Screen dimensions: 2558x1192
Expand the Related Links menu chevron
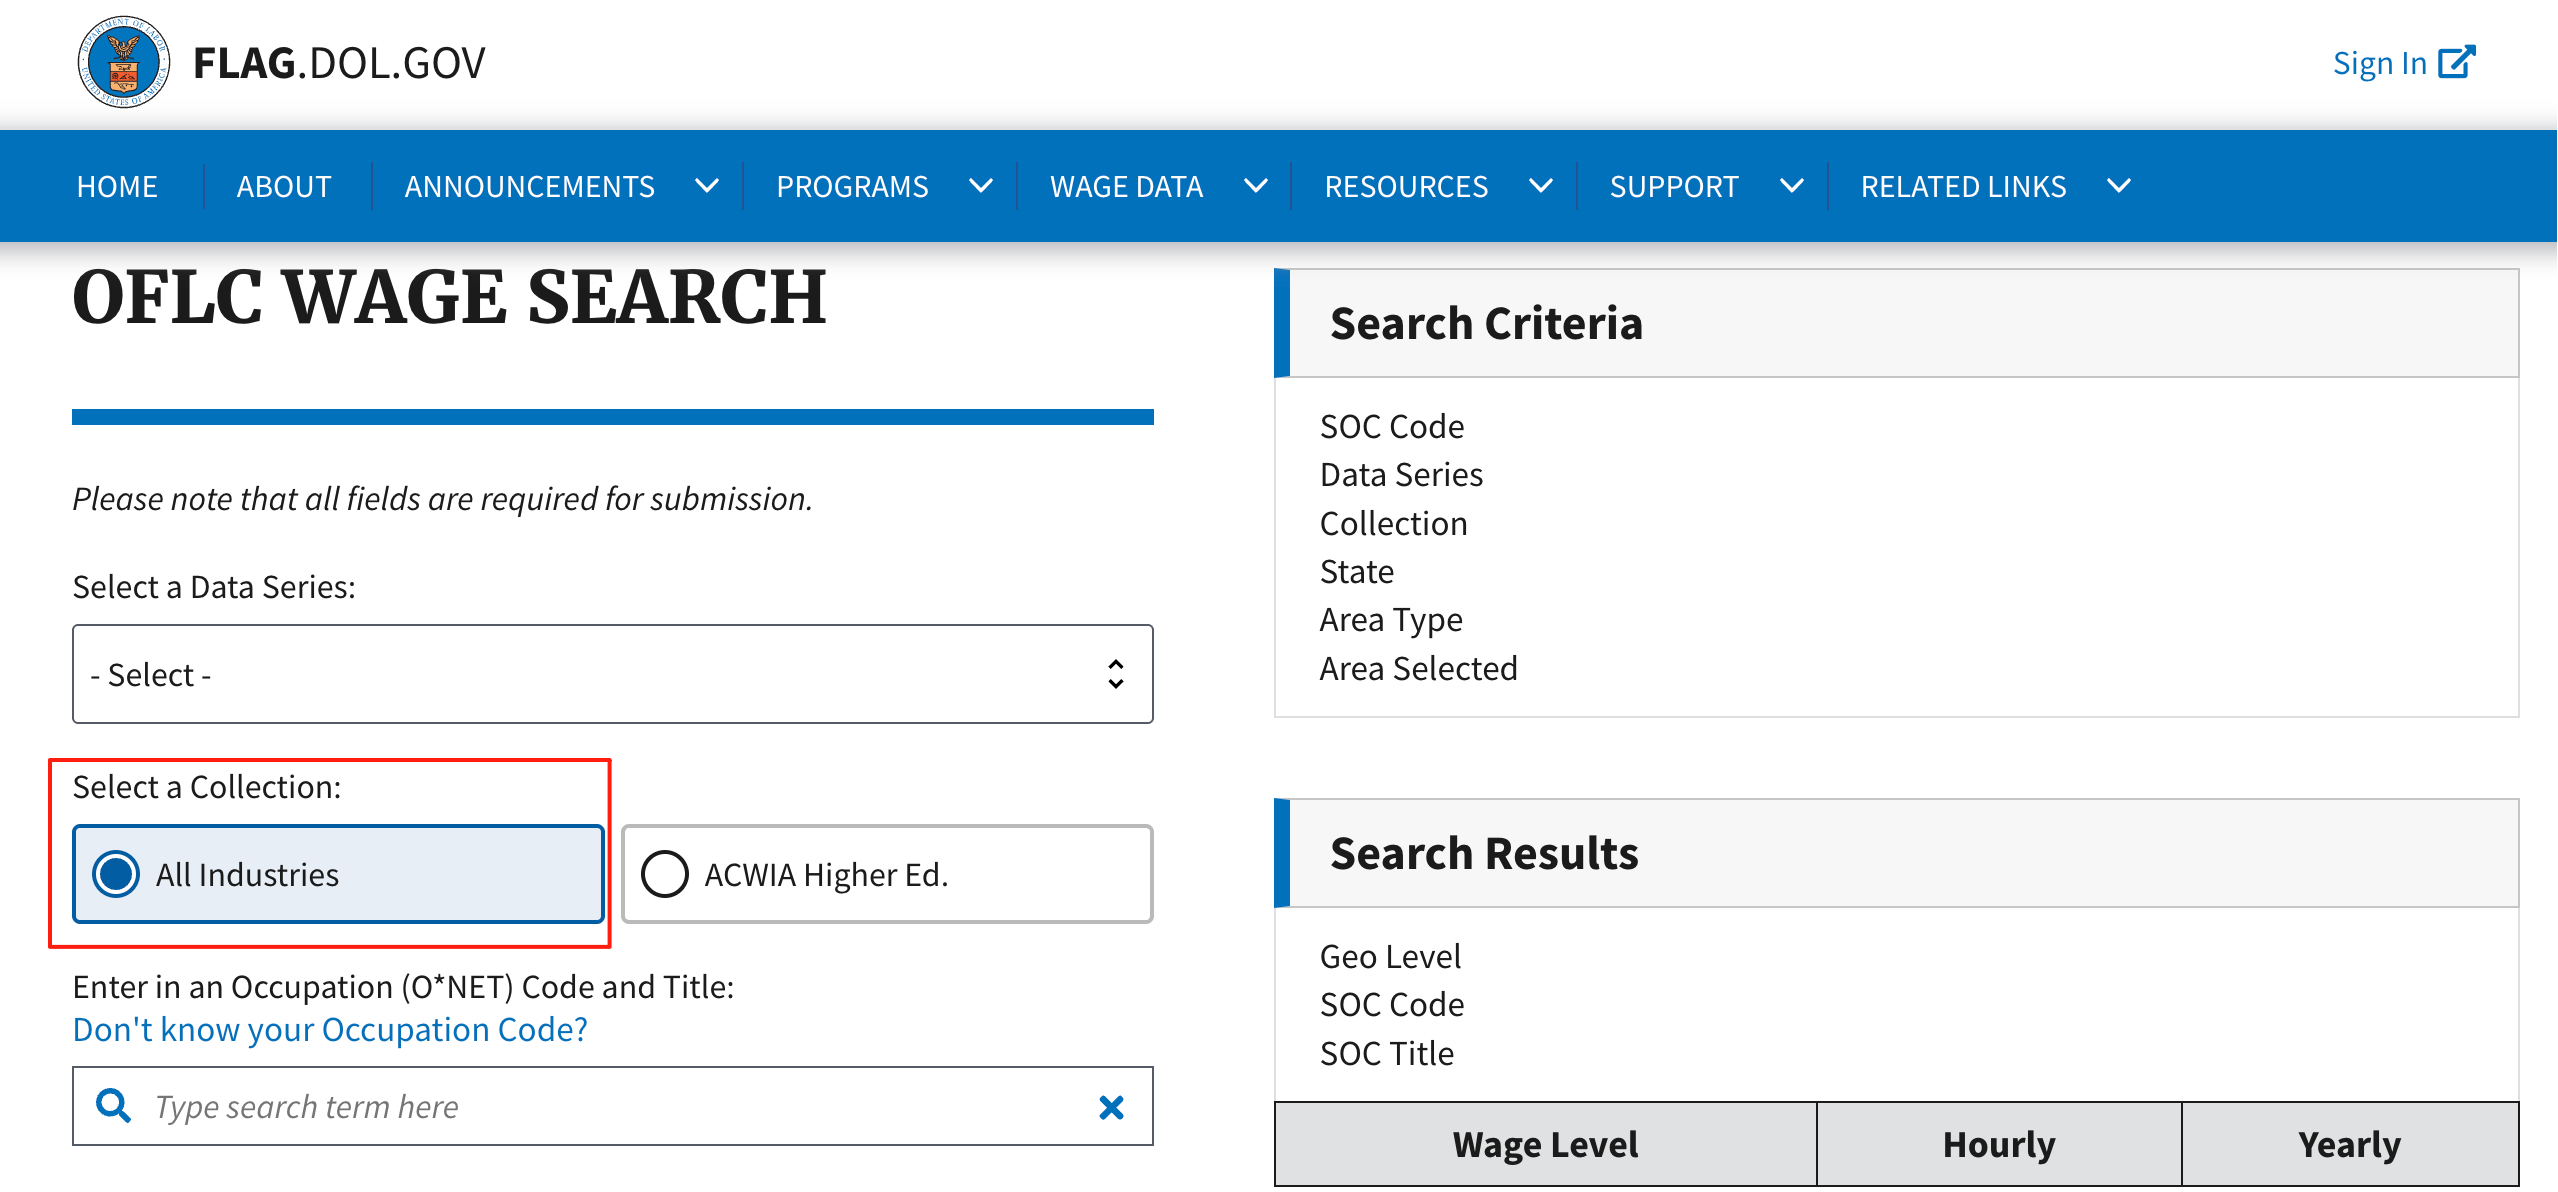pyautogui.click(x=2118, y=186)
